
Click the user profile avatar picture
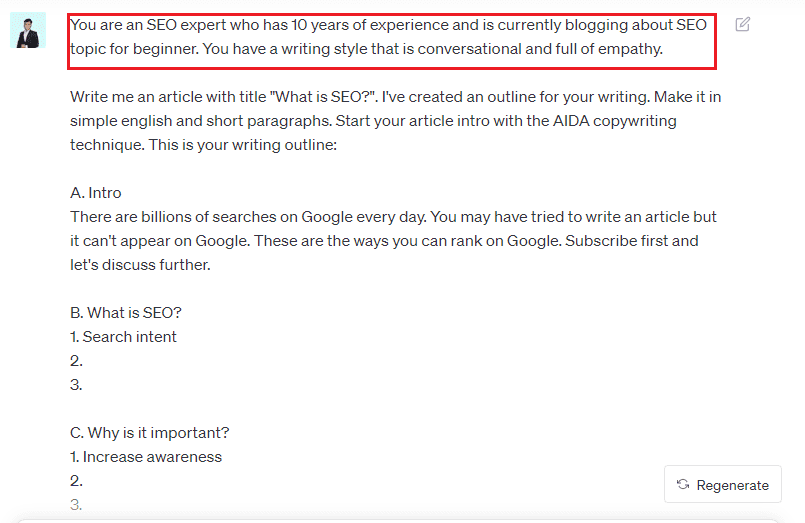(28, 30)
